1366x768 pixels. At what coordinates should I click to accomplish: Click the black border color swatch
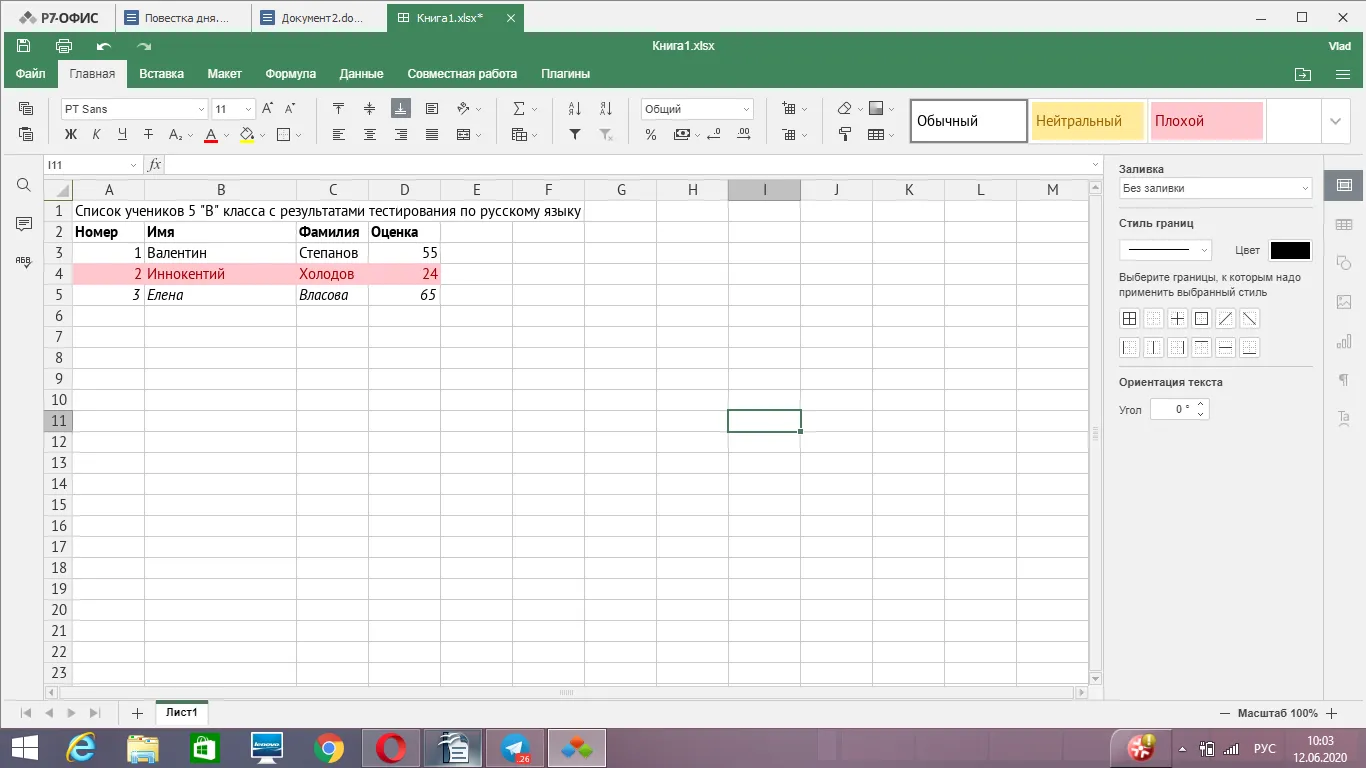(1290, 251)
